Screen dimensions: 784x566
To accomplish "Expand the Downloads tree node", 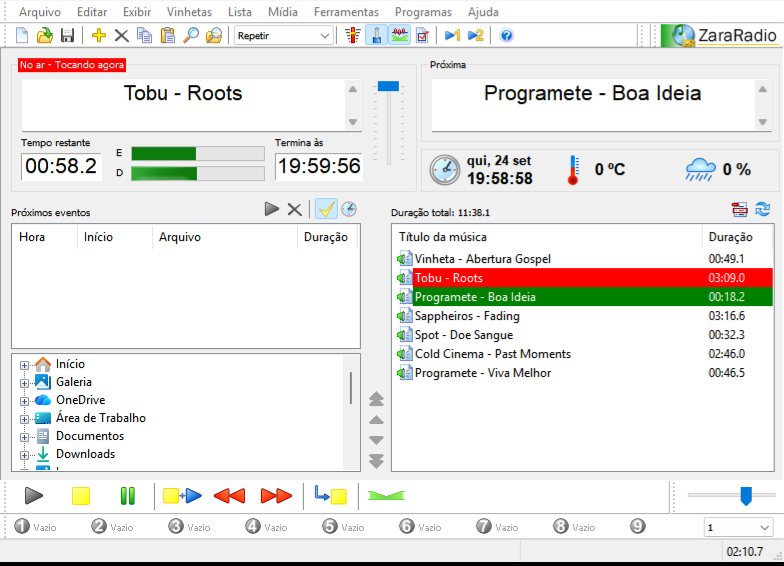I will 24,455.
